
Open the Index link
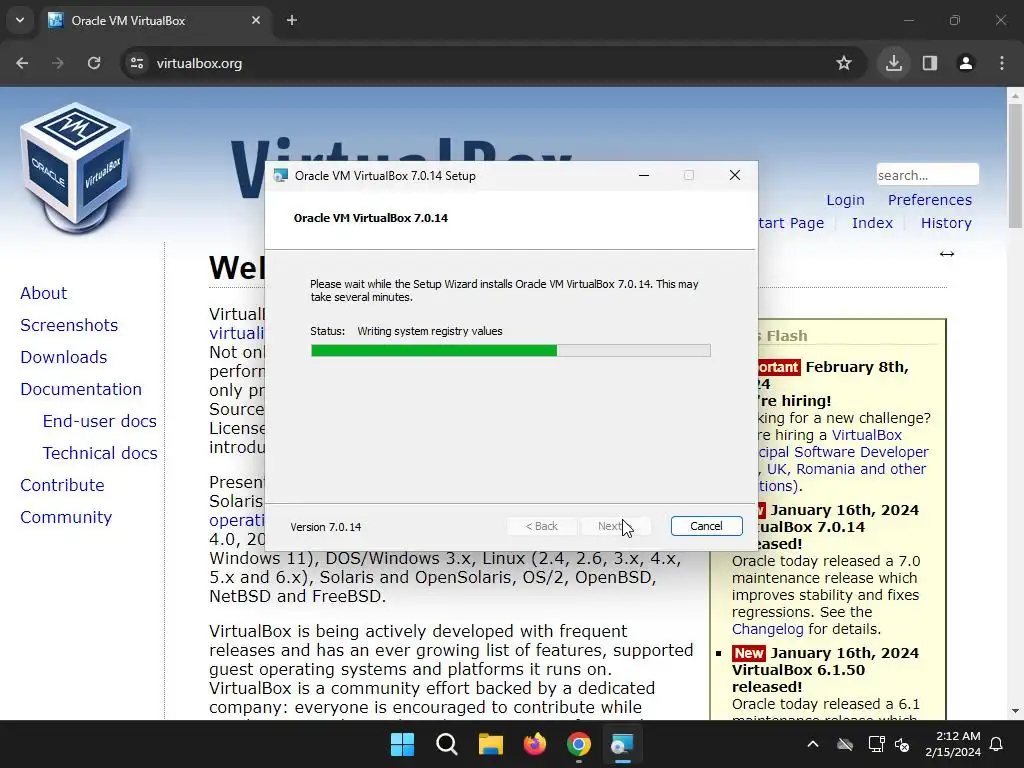click(872, 223)
